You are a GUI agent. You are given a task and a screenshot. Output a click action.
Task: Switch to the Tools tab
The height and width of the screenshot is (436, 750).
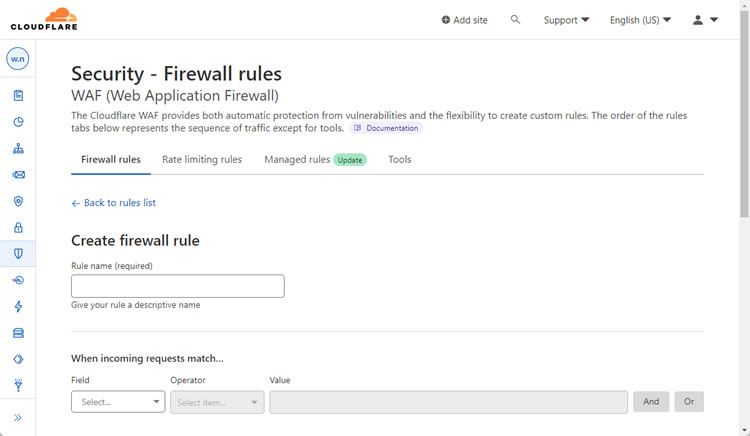400,160
